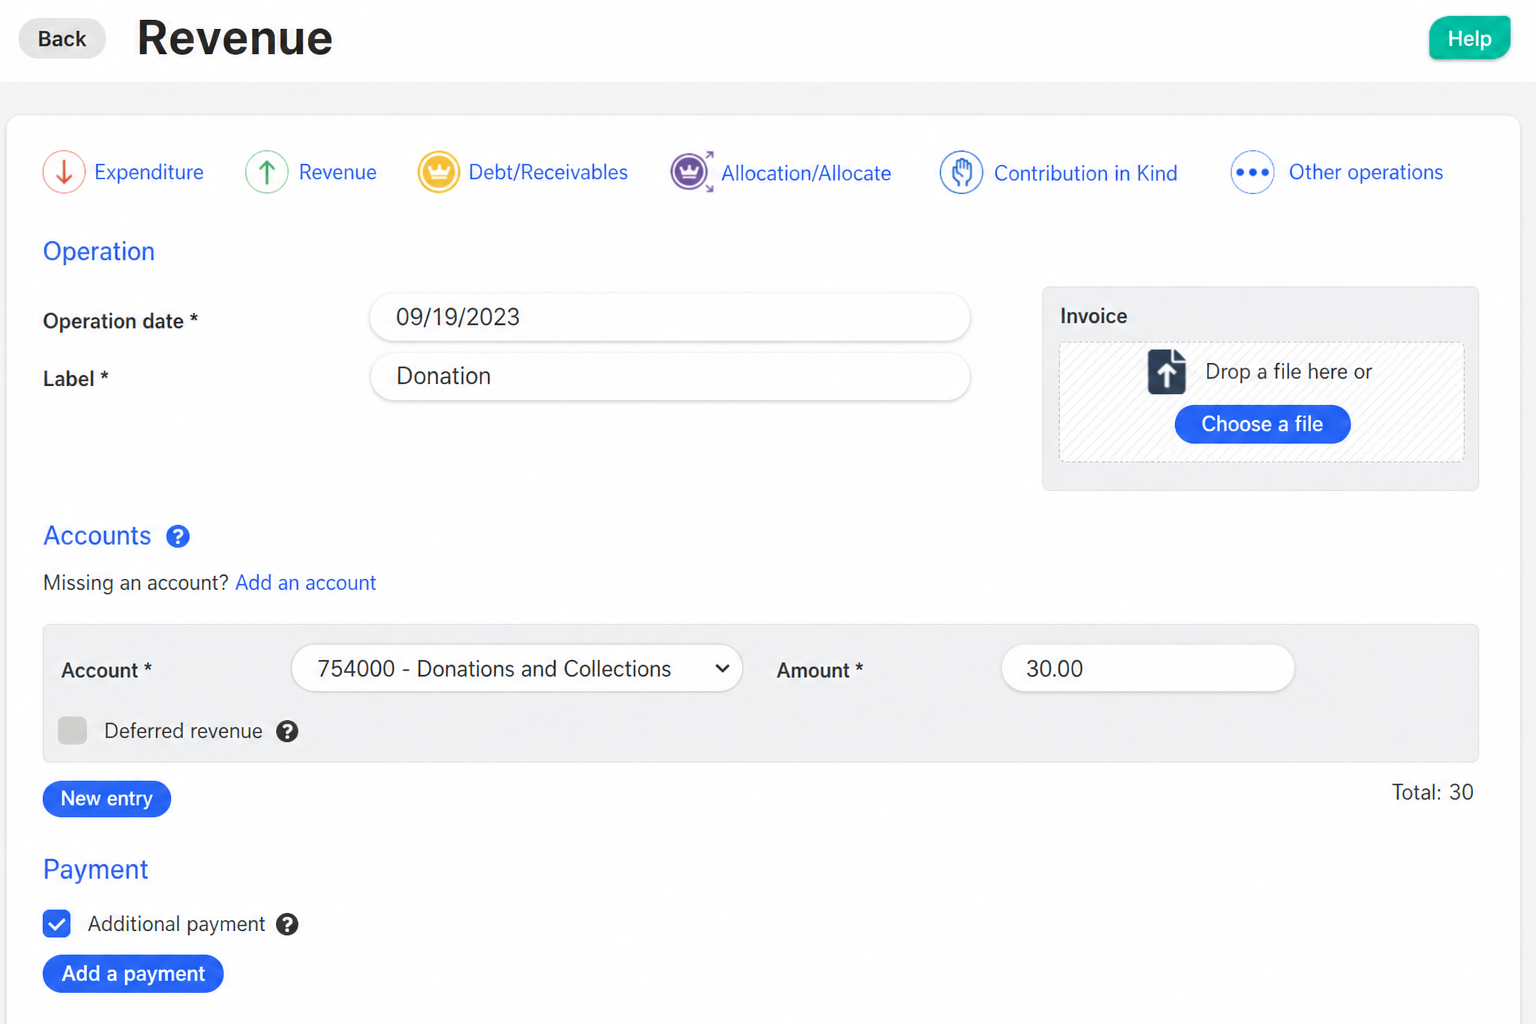Open the Account dropdown showing 754000
Screen dimensions: 1536x1024
tap(517, 669)
